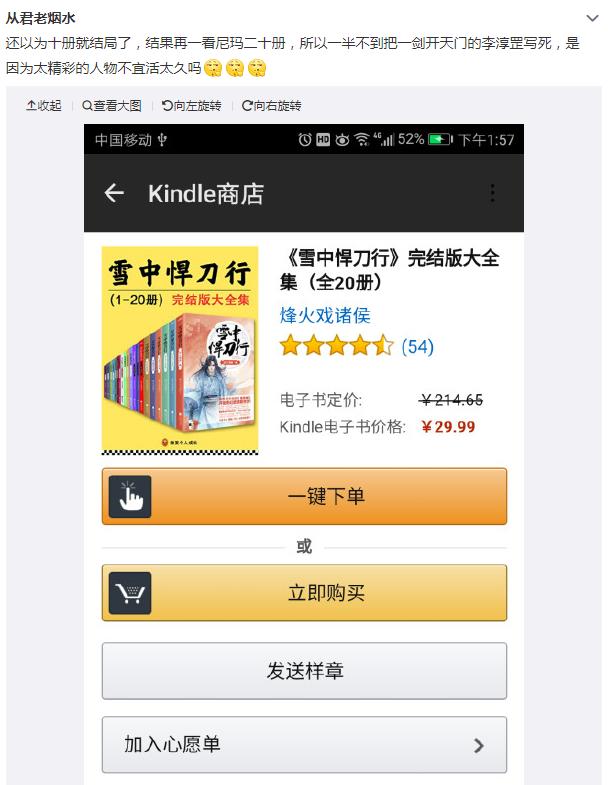Open 查看大图 to view larger image
This screenshot has width=608, height=785.
pos(112,106)
